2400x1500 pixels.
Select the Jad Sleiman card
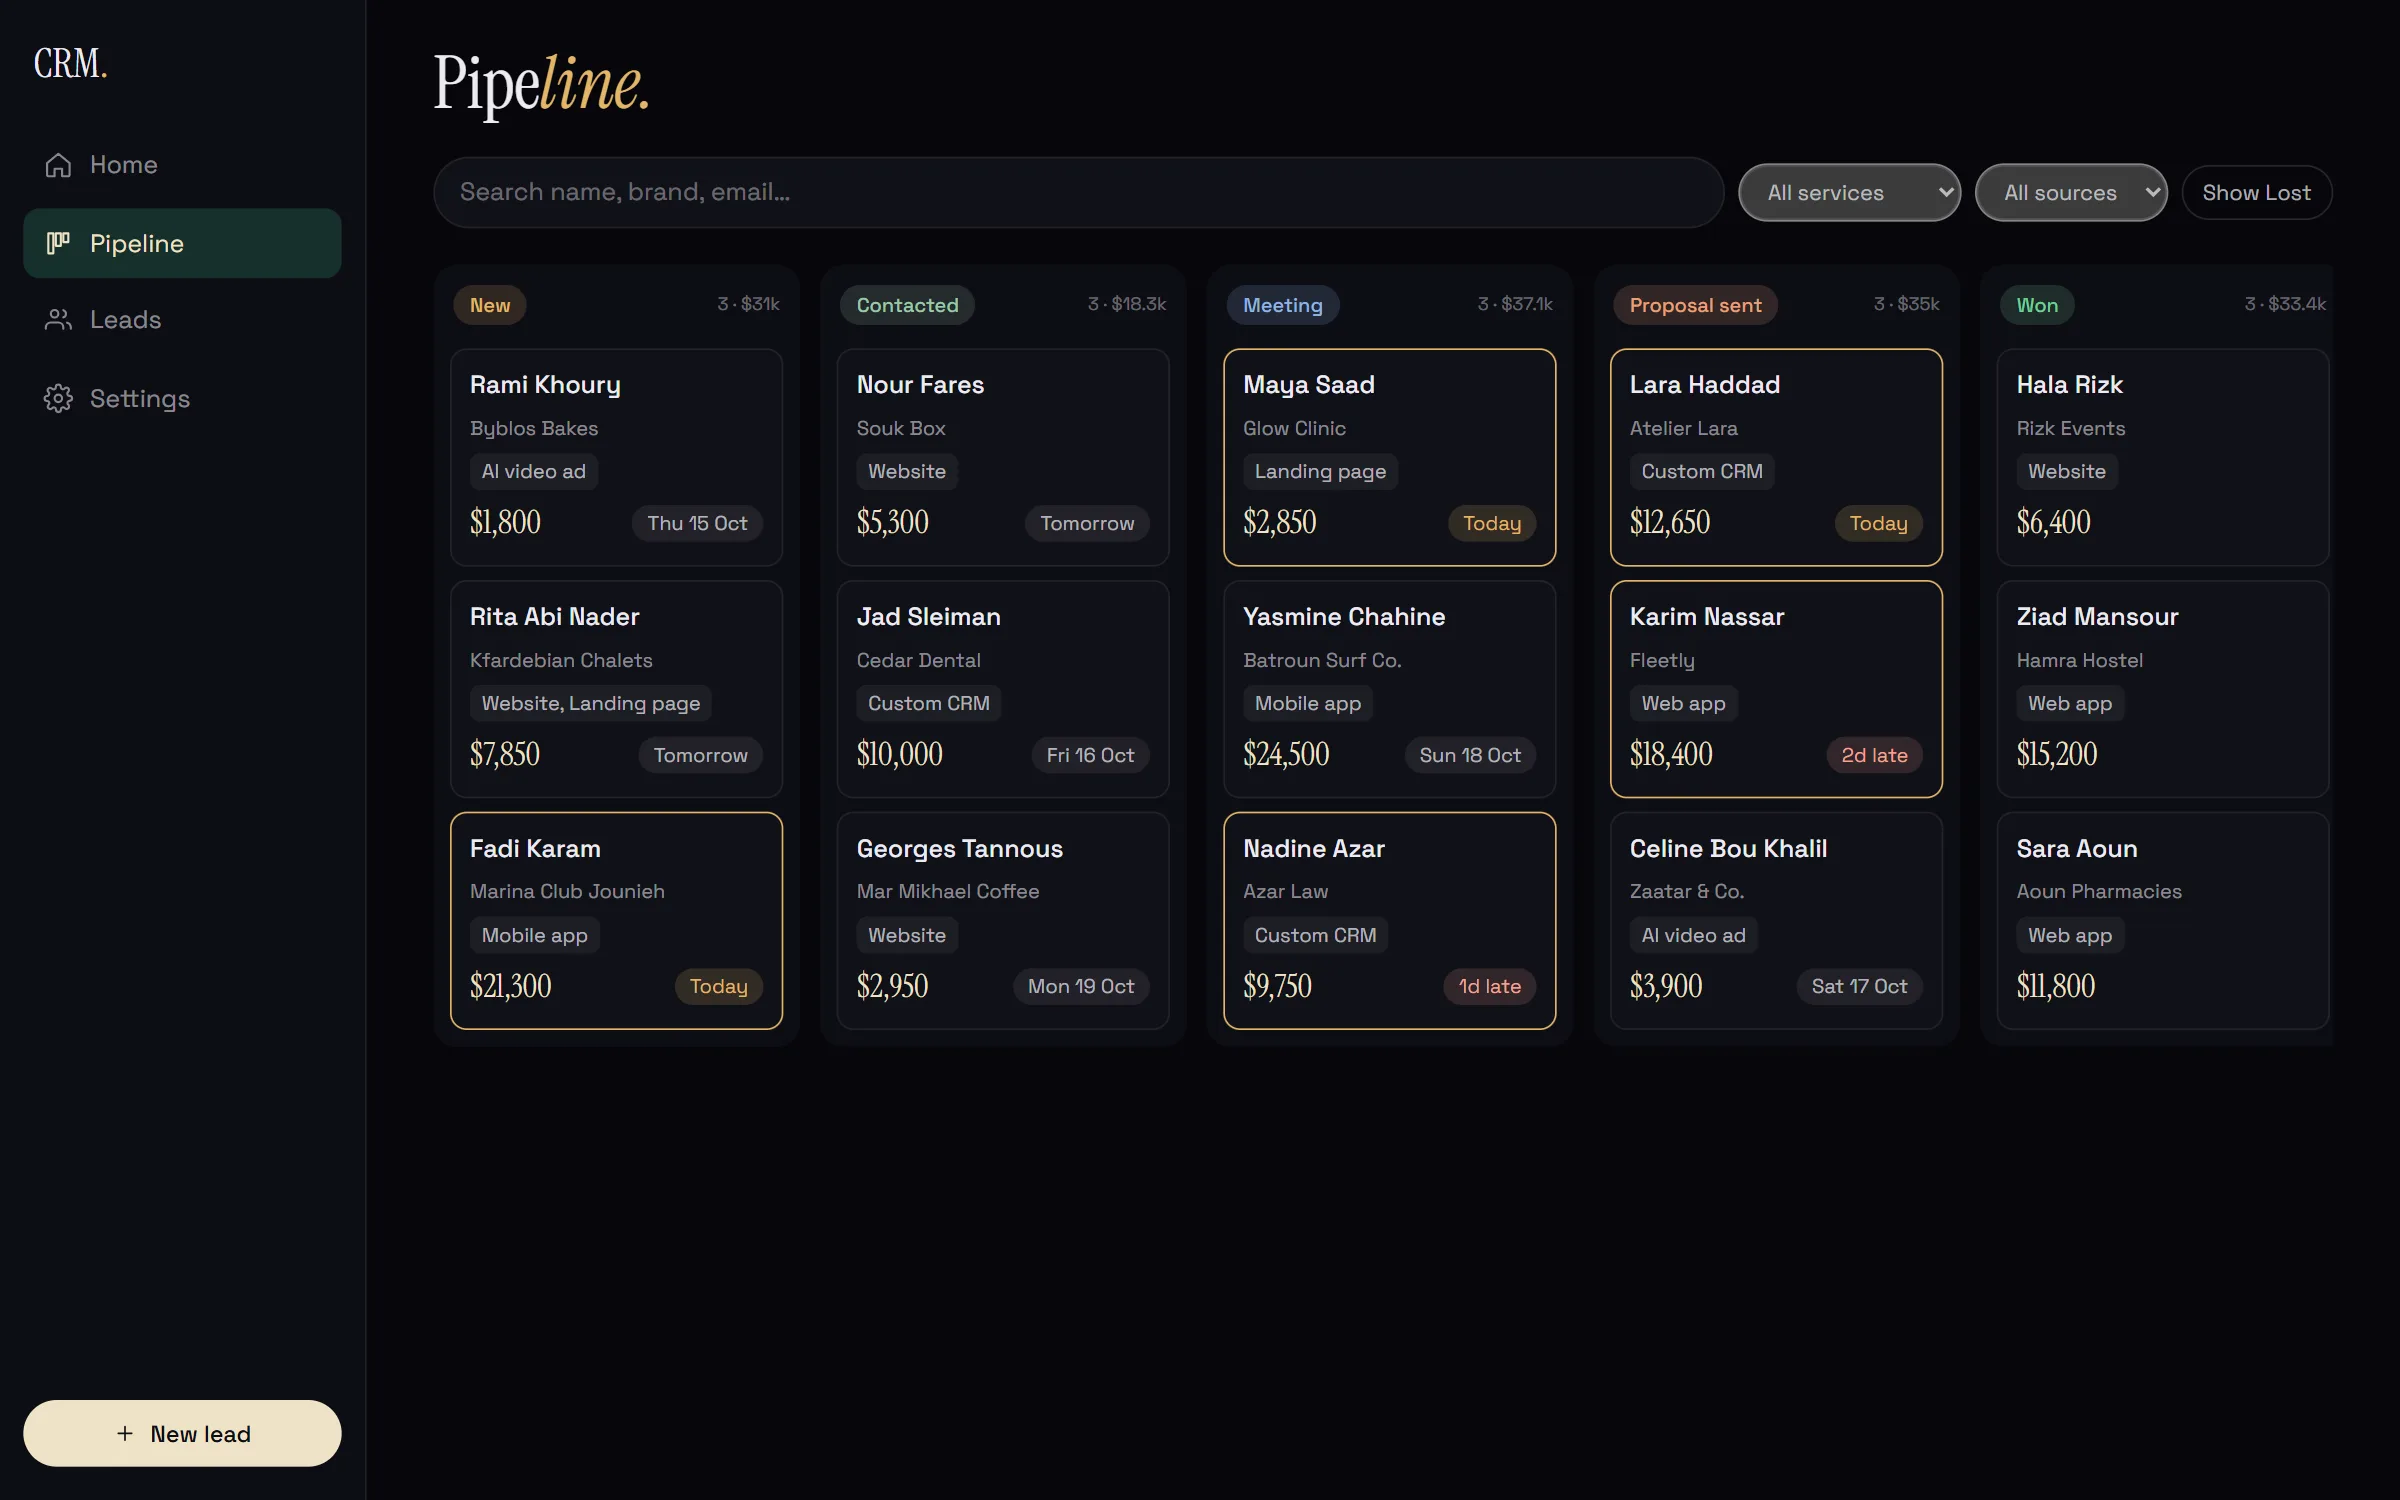(1003, 689)
